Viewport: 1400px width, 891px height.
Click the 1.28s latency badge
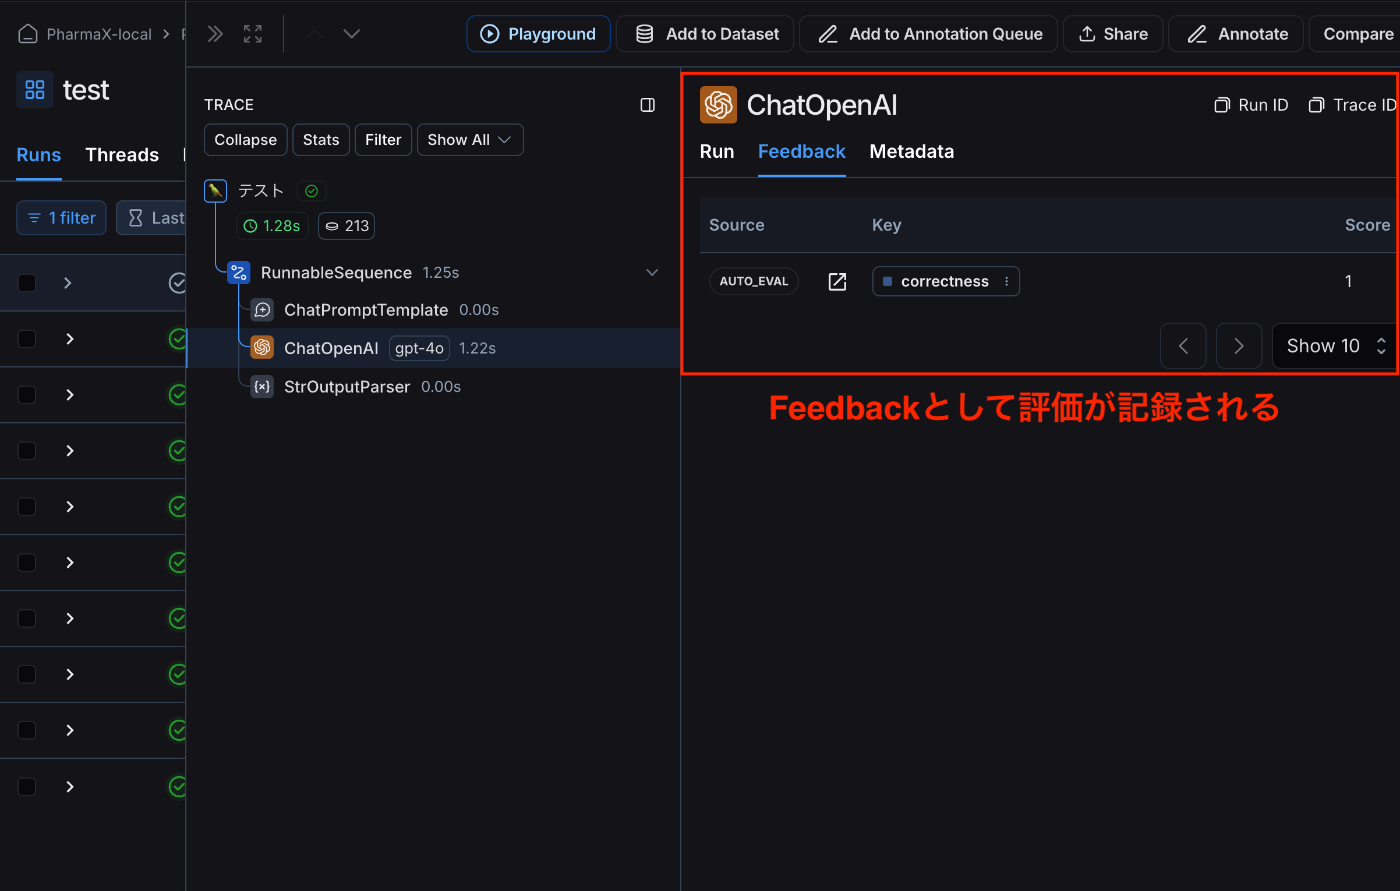click(x=273, y=226)
